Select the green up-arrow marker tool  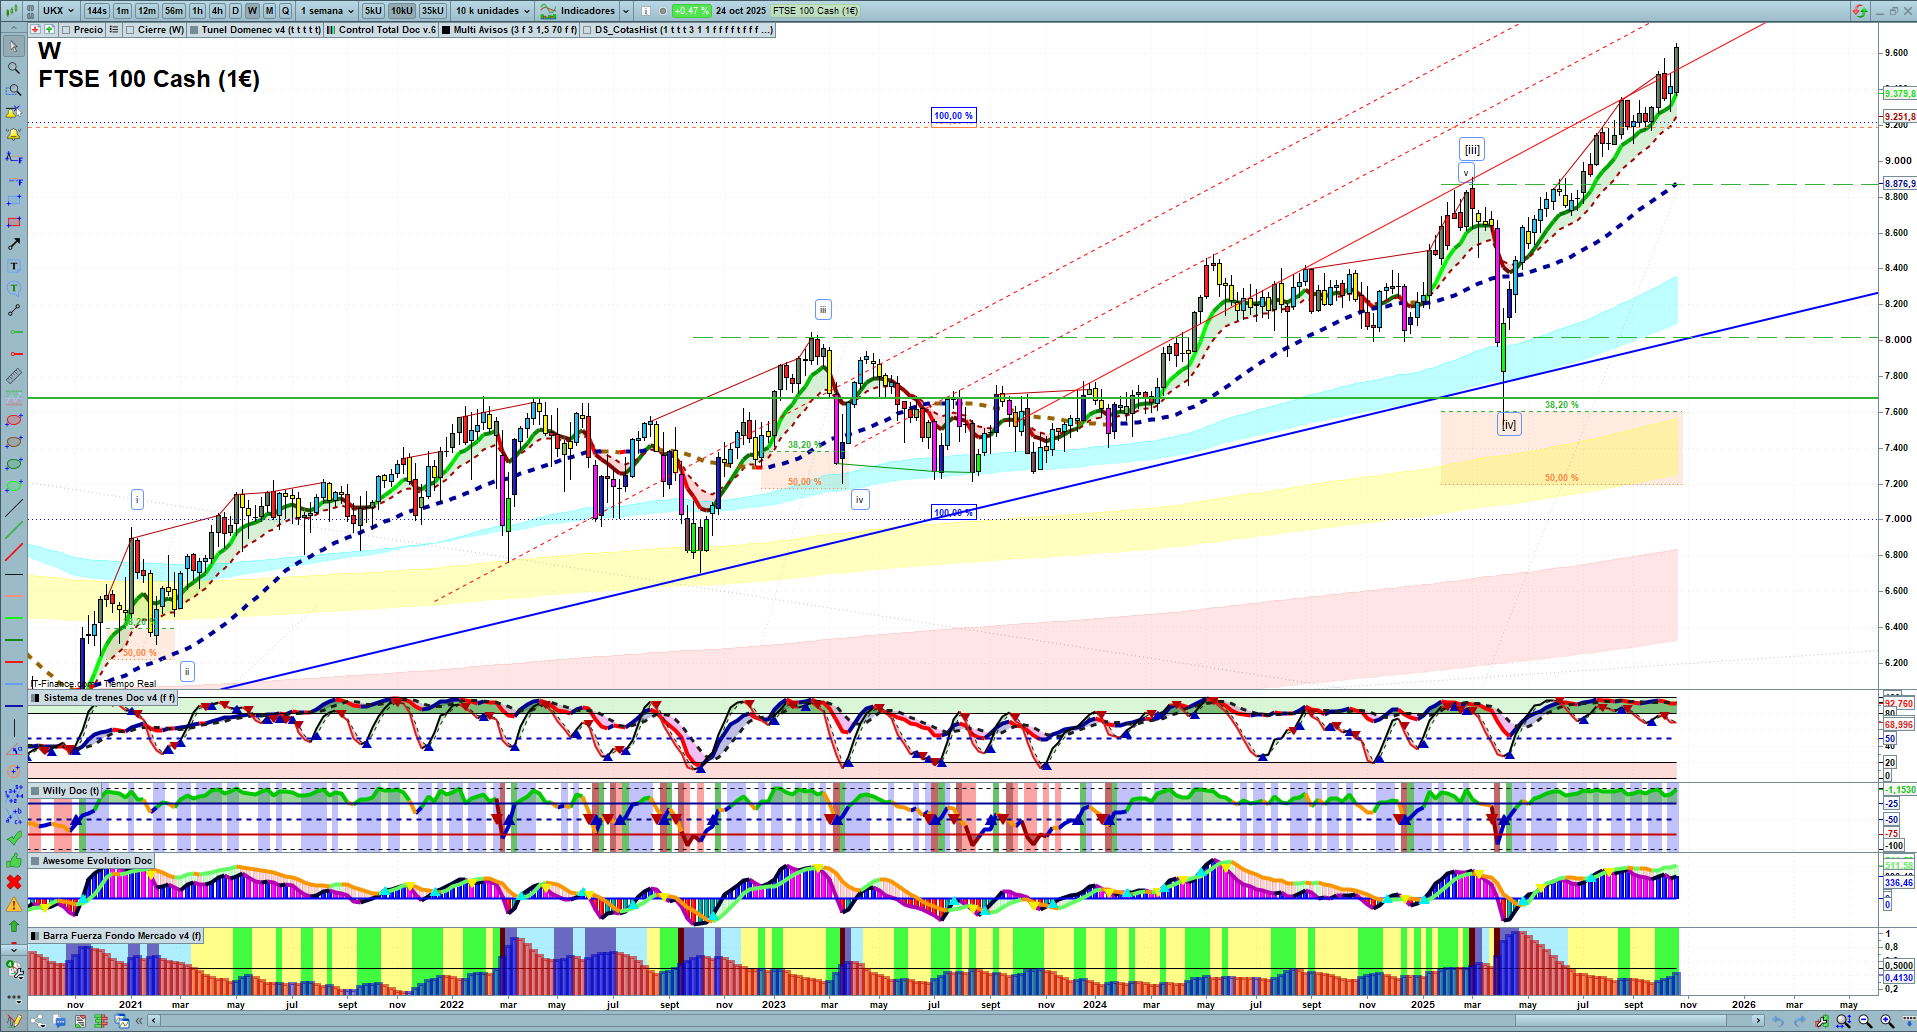pos(13,926)
